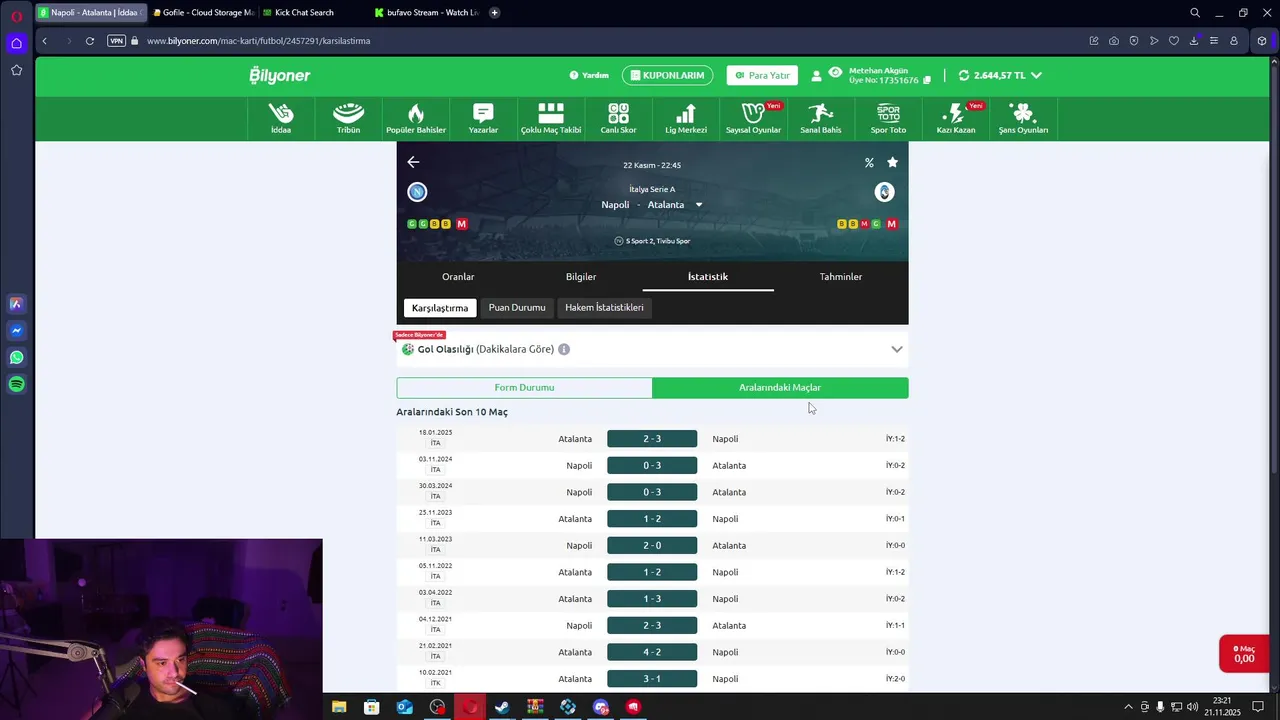Click the Napoli team crest
Viewport: 1280px width, 720px height.
(417, 192)
